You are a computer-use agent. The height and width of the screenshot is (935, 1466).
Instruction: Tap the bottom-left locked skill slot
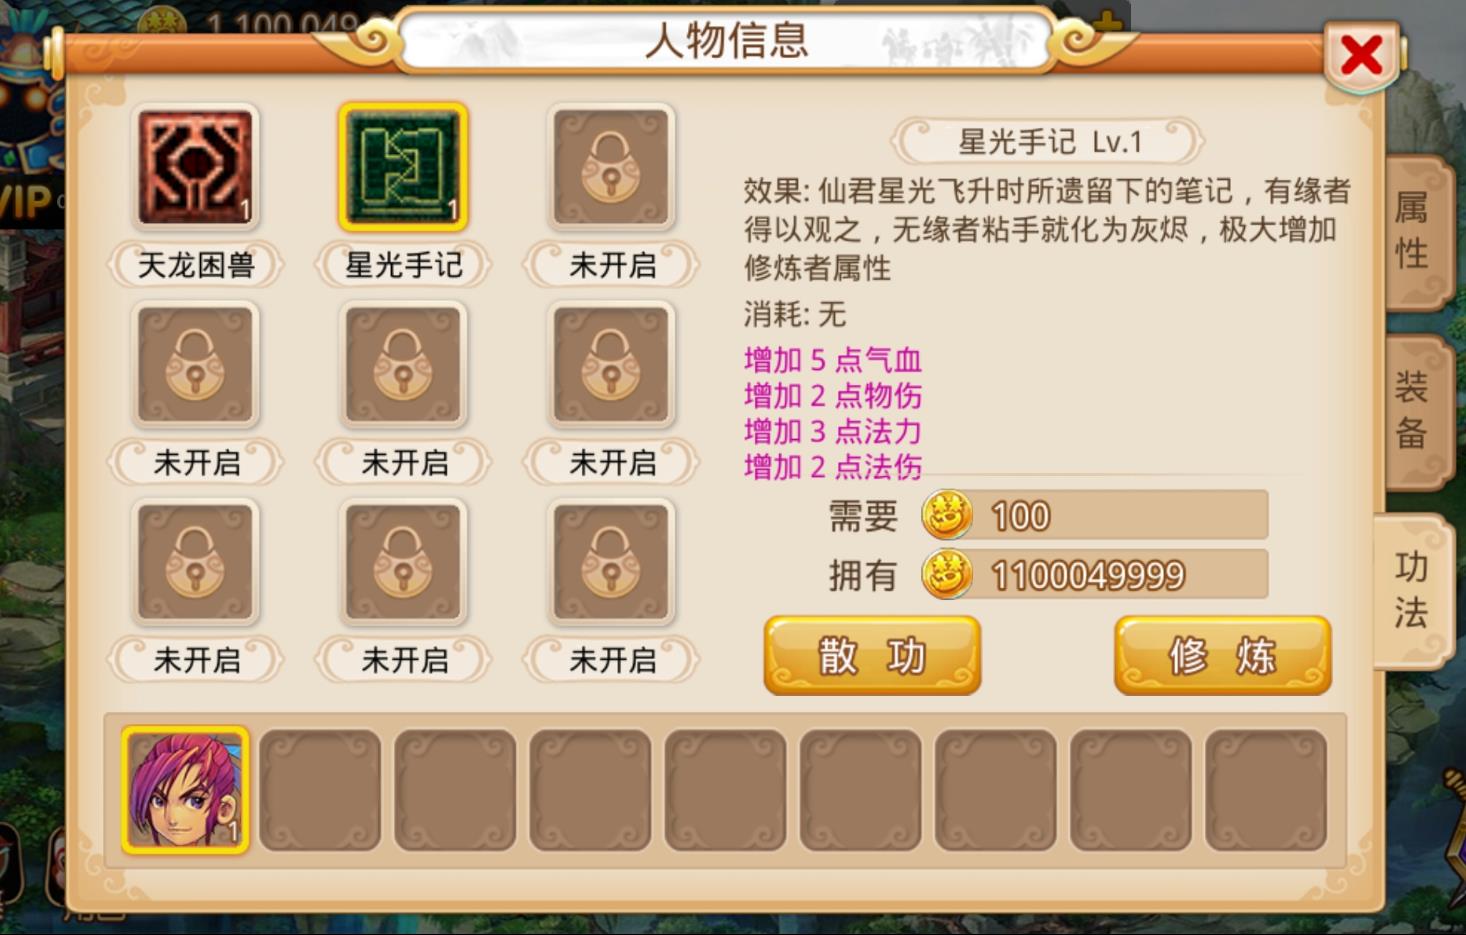click(x=195, y=562)
